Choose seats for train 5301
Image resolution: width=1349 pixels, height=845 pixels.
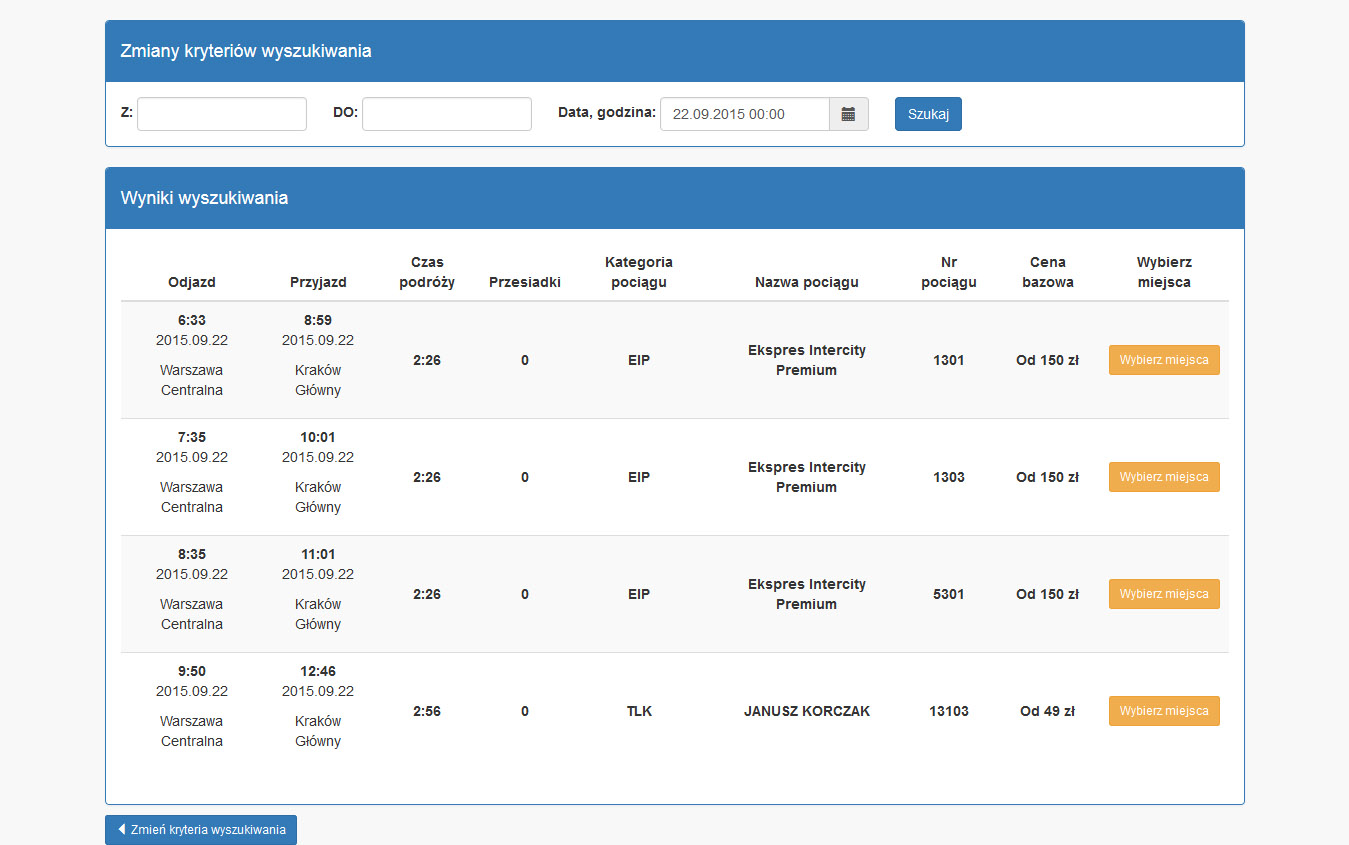pyautogui.click(x=1164, y=594)
